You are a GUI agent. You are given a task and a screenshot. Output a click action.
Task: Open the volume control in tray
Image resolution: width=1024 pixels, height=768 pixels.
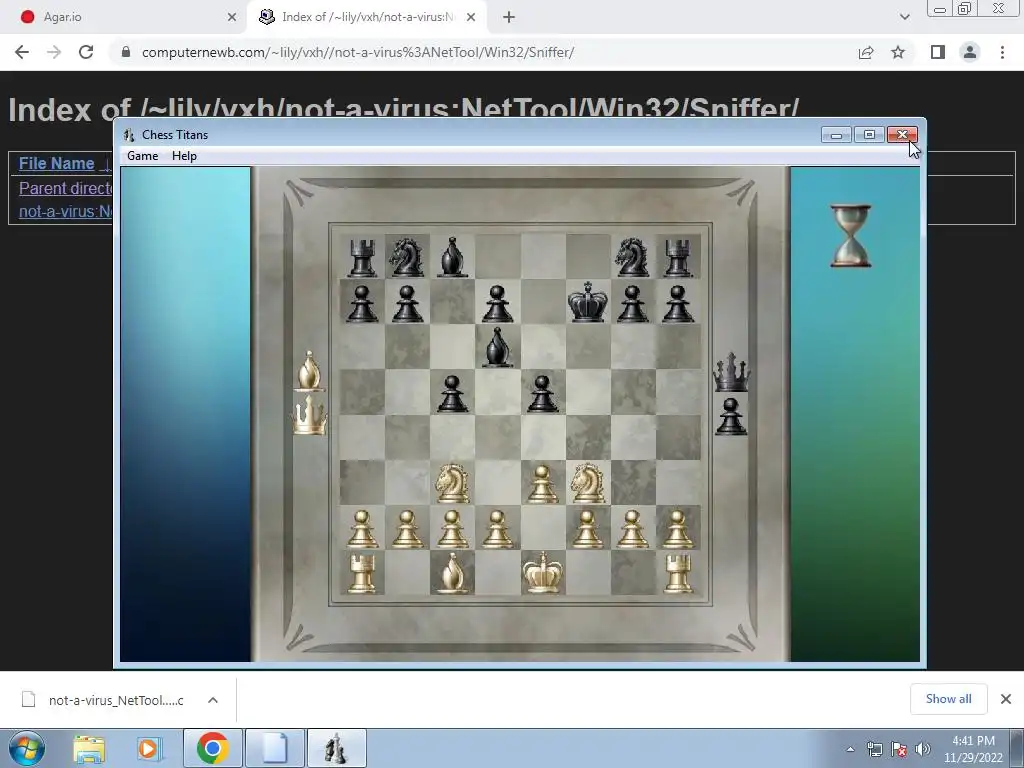(x=923, y=749)
